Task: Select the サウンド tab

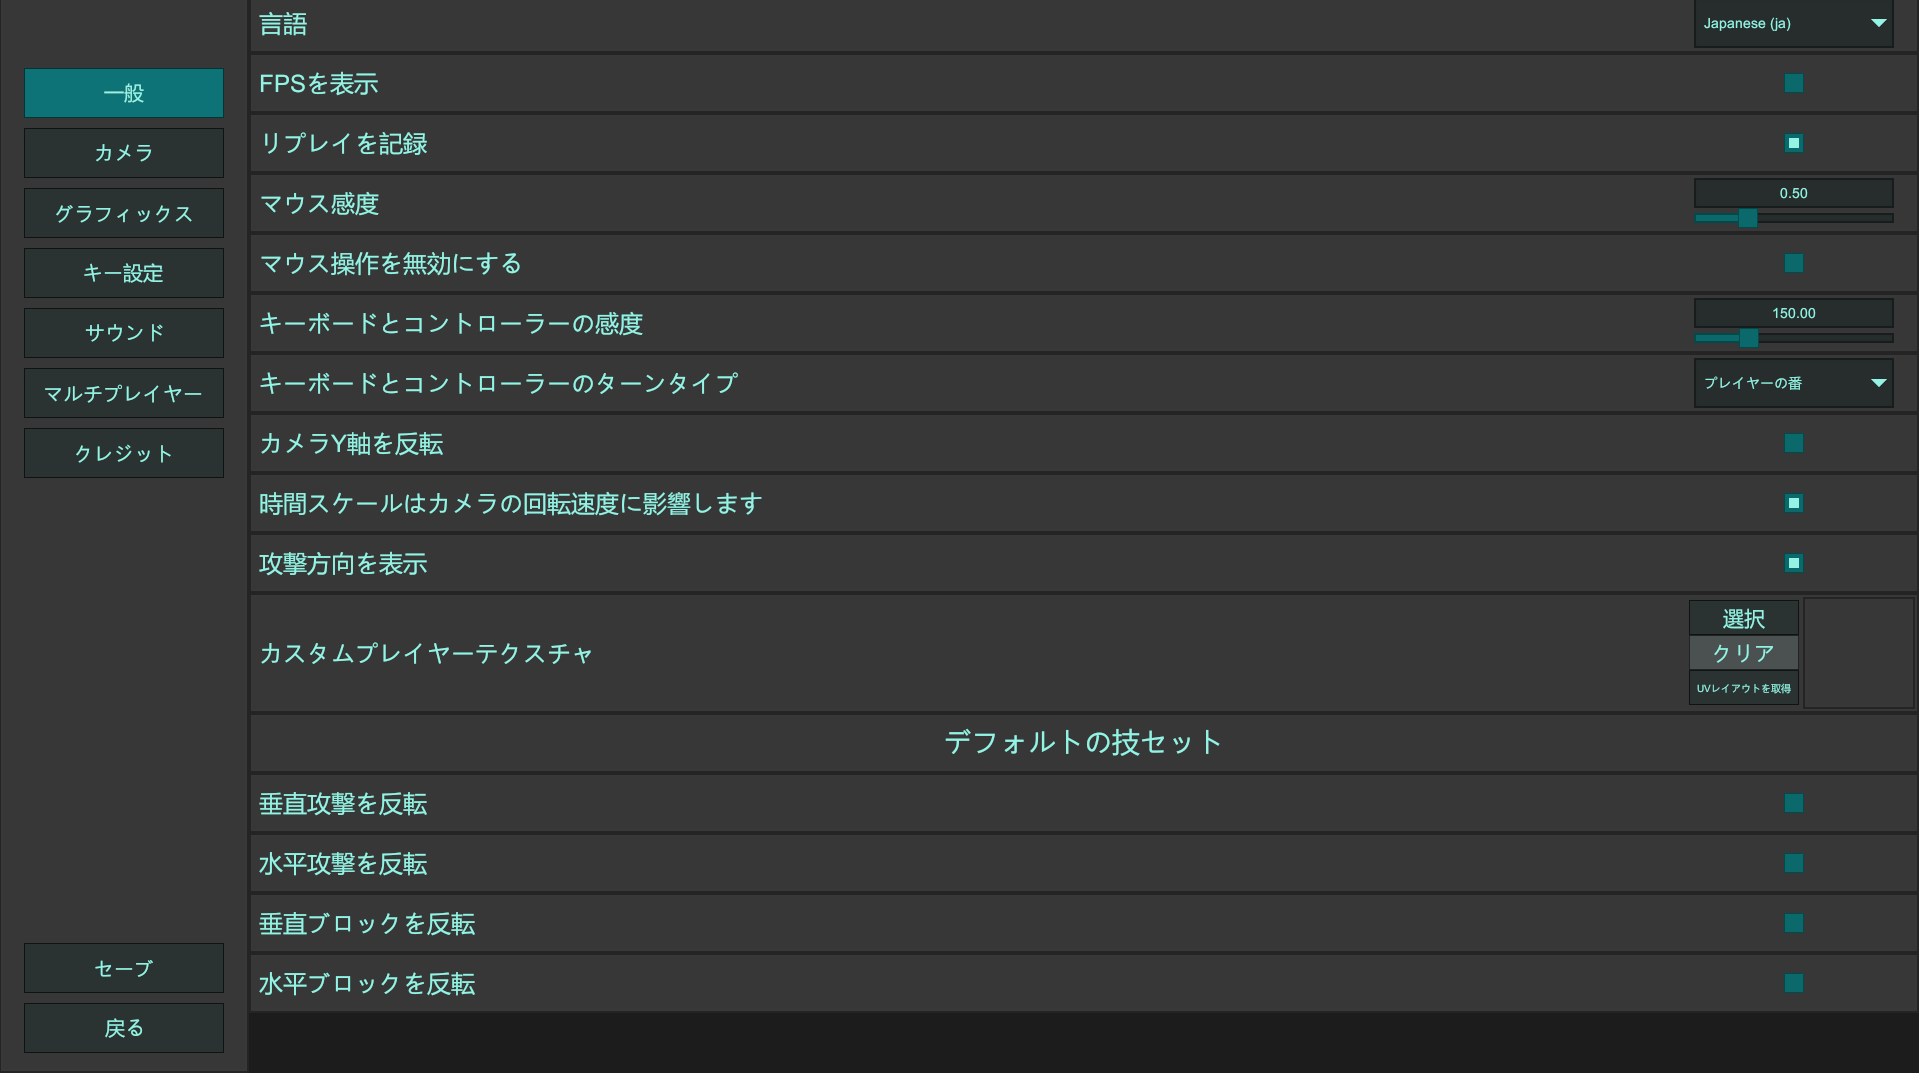Action: (124, 333)
